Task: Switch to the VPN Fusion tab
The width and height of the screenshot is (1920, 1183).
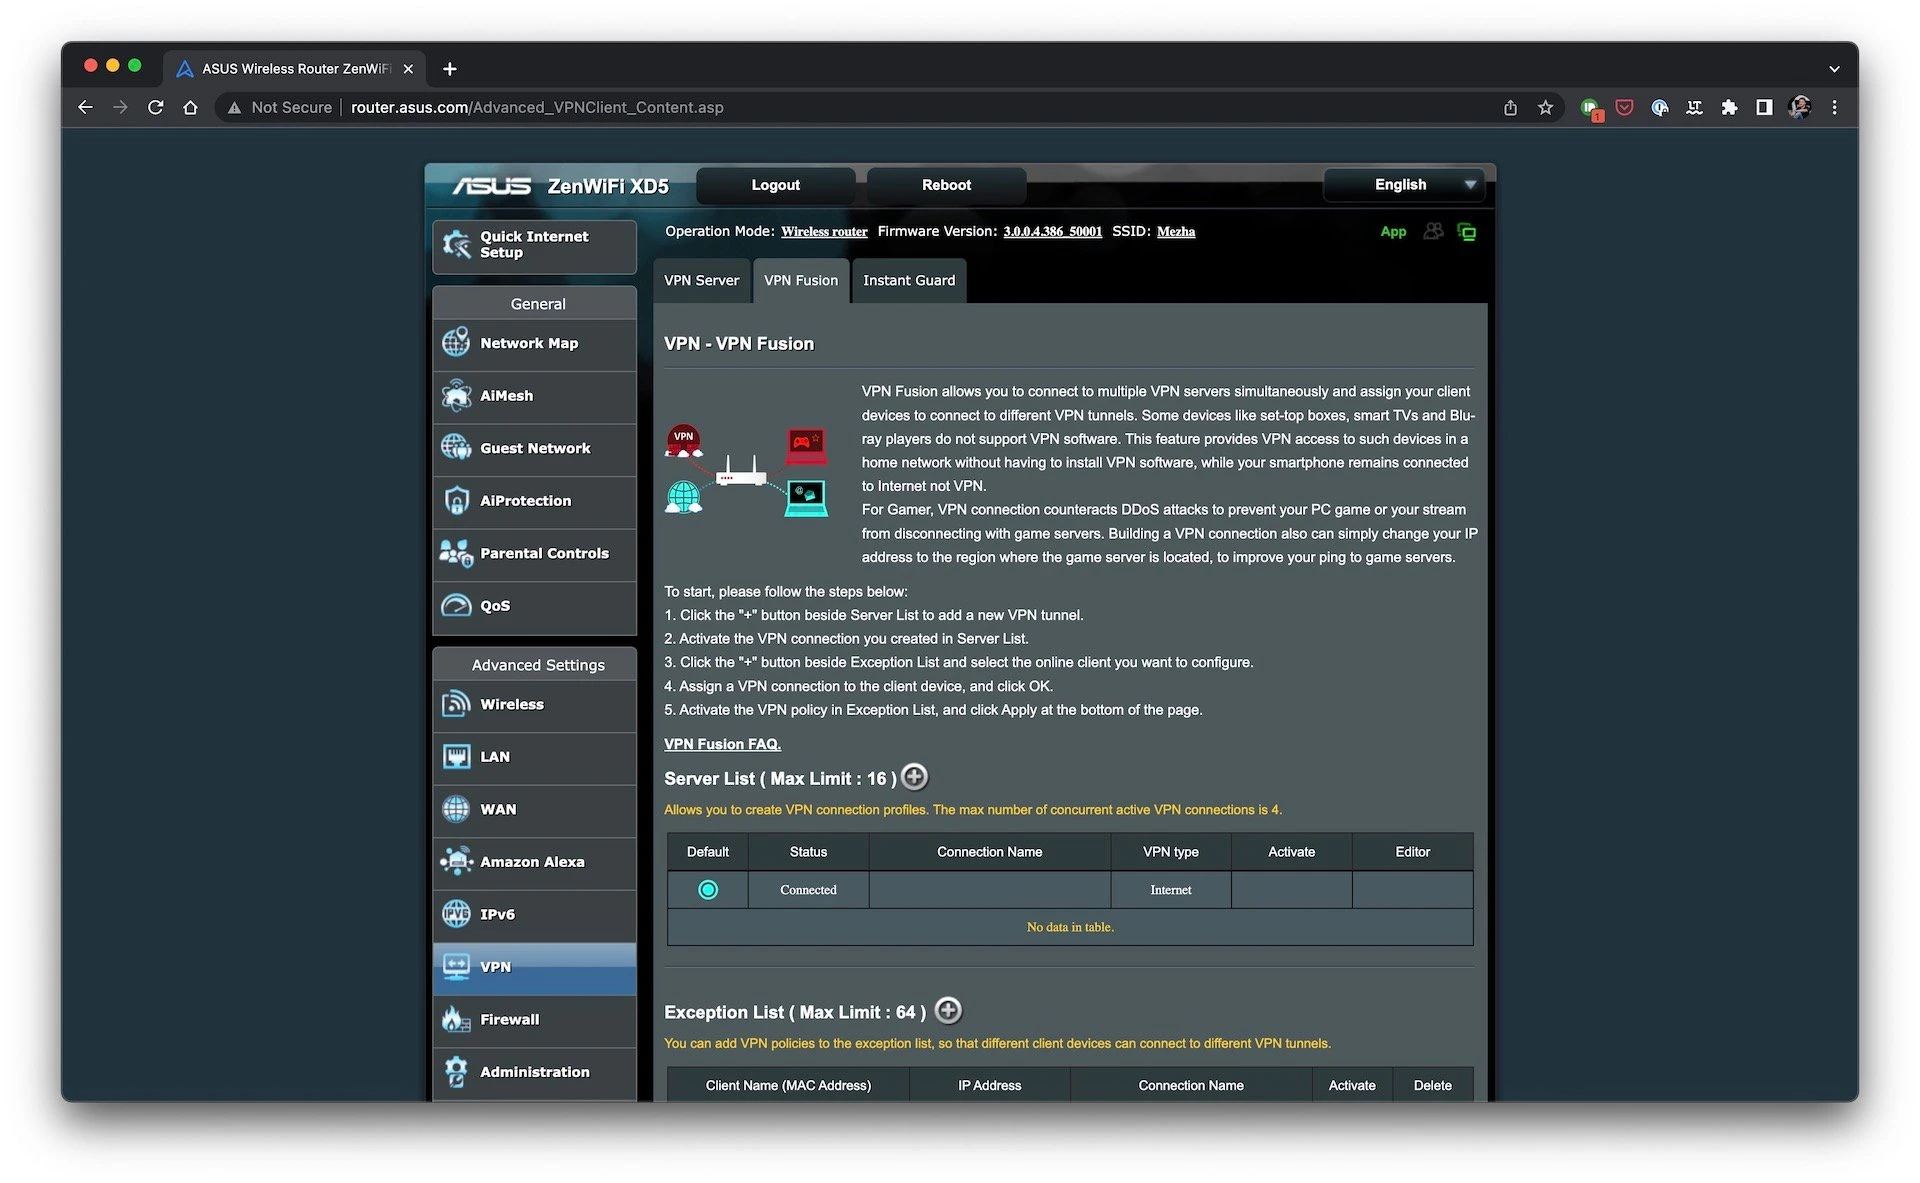Action: (x=801, y=280)
